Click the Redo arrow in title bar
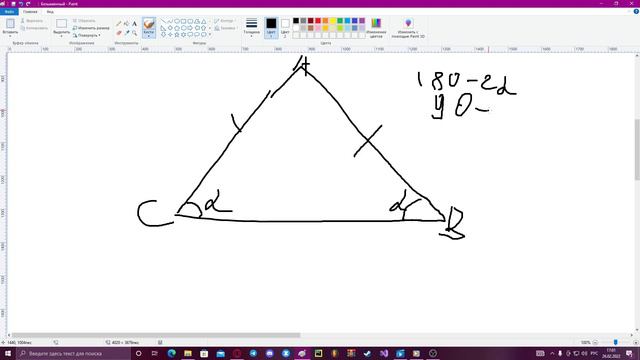Viewport: 640px width, 360px height. [x=28, y=4]
